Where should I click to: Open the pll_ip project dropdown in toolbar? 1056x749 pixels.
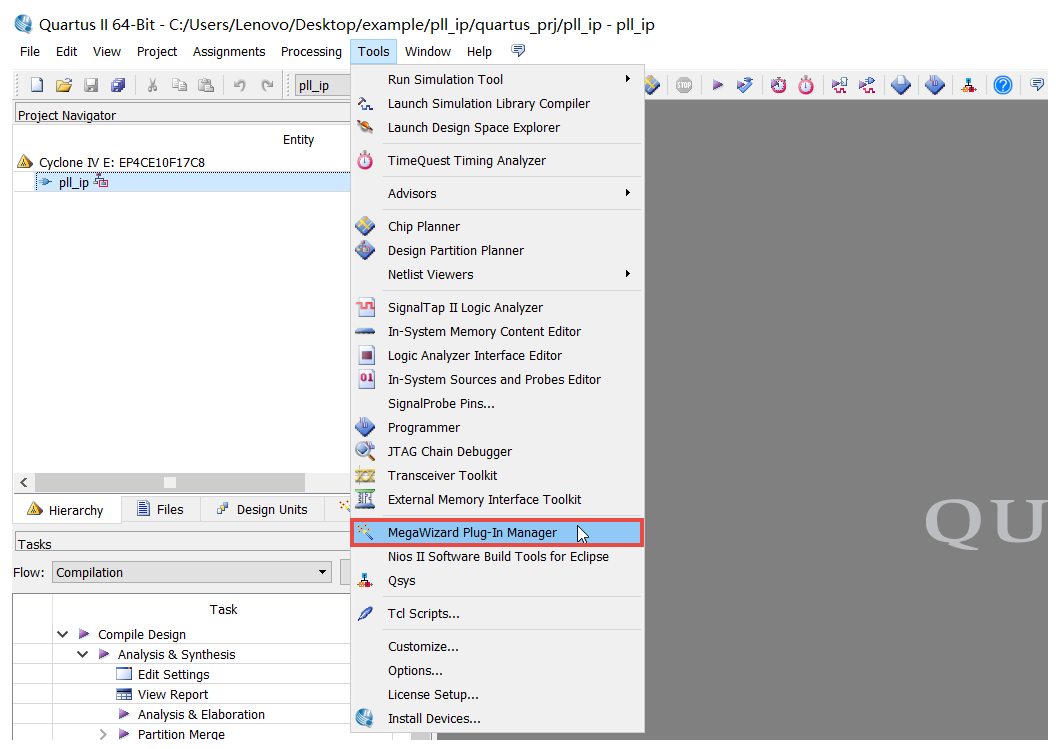pyautogui.click(x=323, y=86)
